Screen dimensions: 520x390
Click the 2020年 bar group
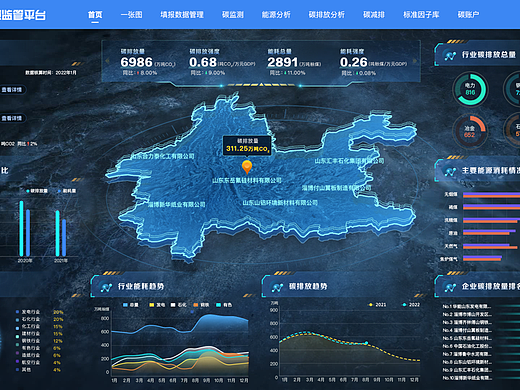tap(25, 228)
